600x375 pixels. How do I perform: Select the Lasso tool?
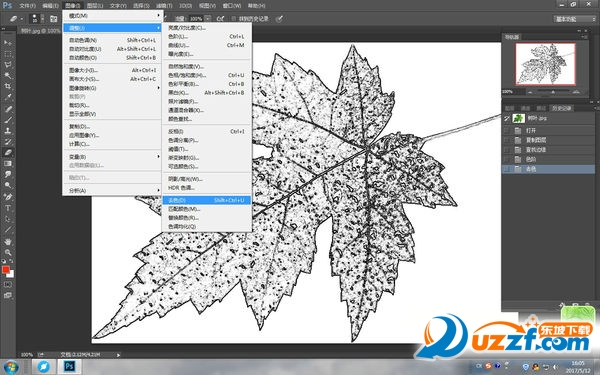[x=8, y=64]
